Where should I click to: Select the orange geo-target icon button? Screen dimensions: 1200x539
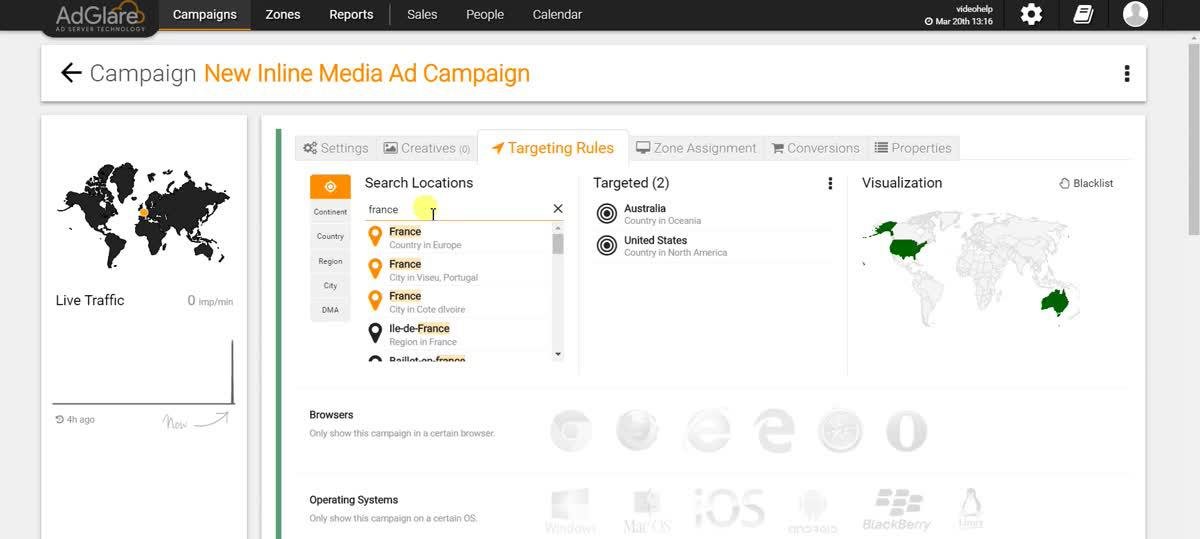330,187
